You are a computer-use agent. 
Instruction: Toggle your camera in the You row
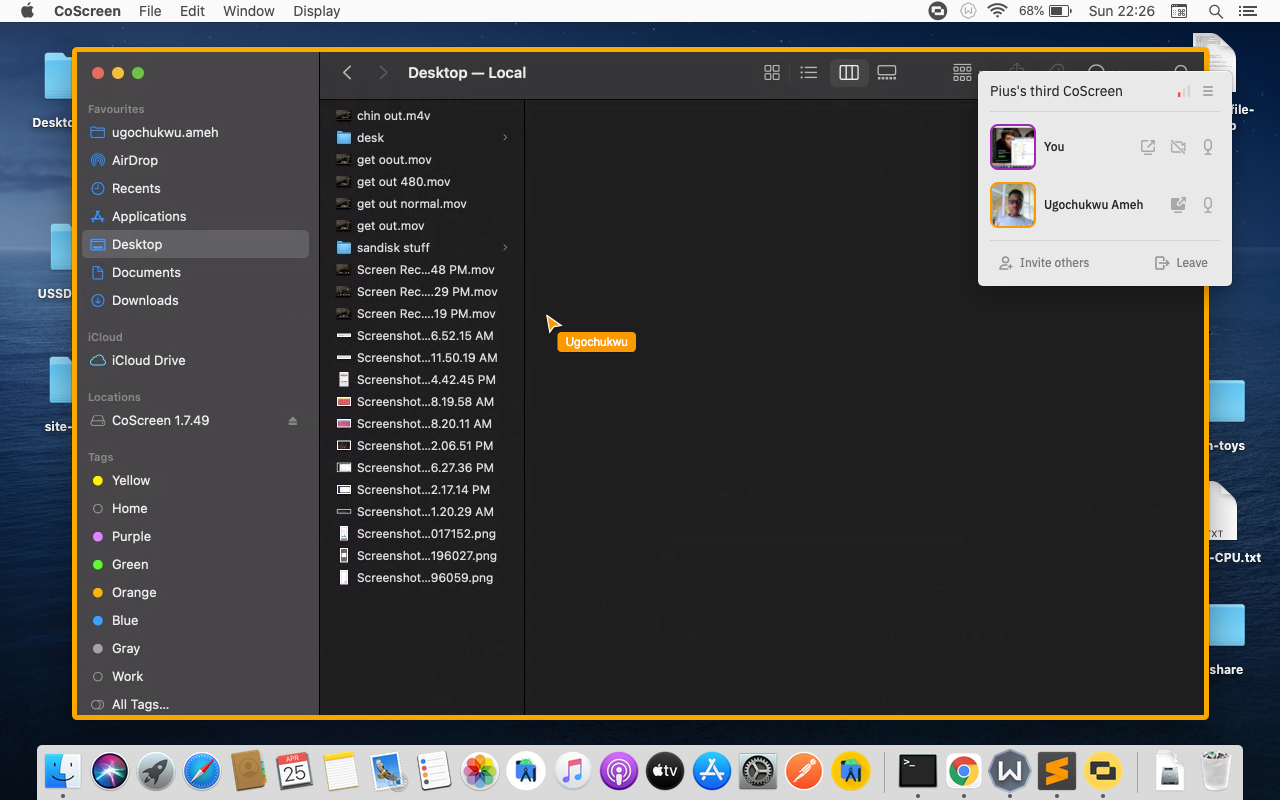tap(1178, 147)
